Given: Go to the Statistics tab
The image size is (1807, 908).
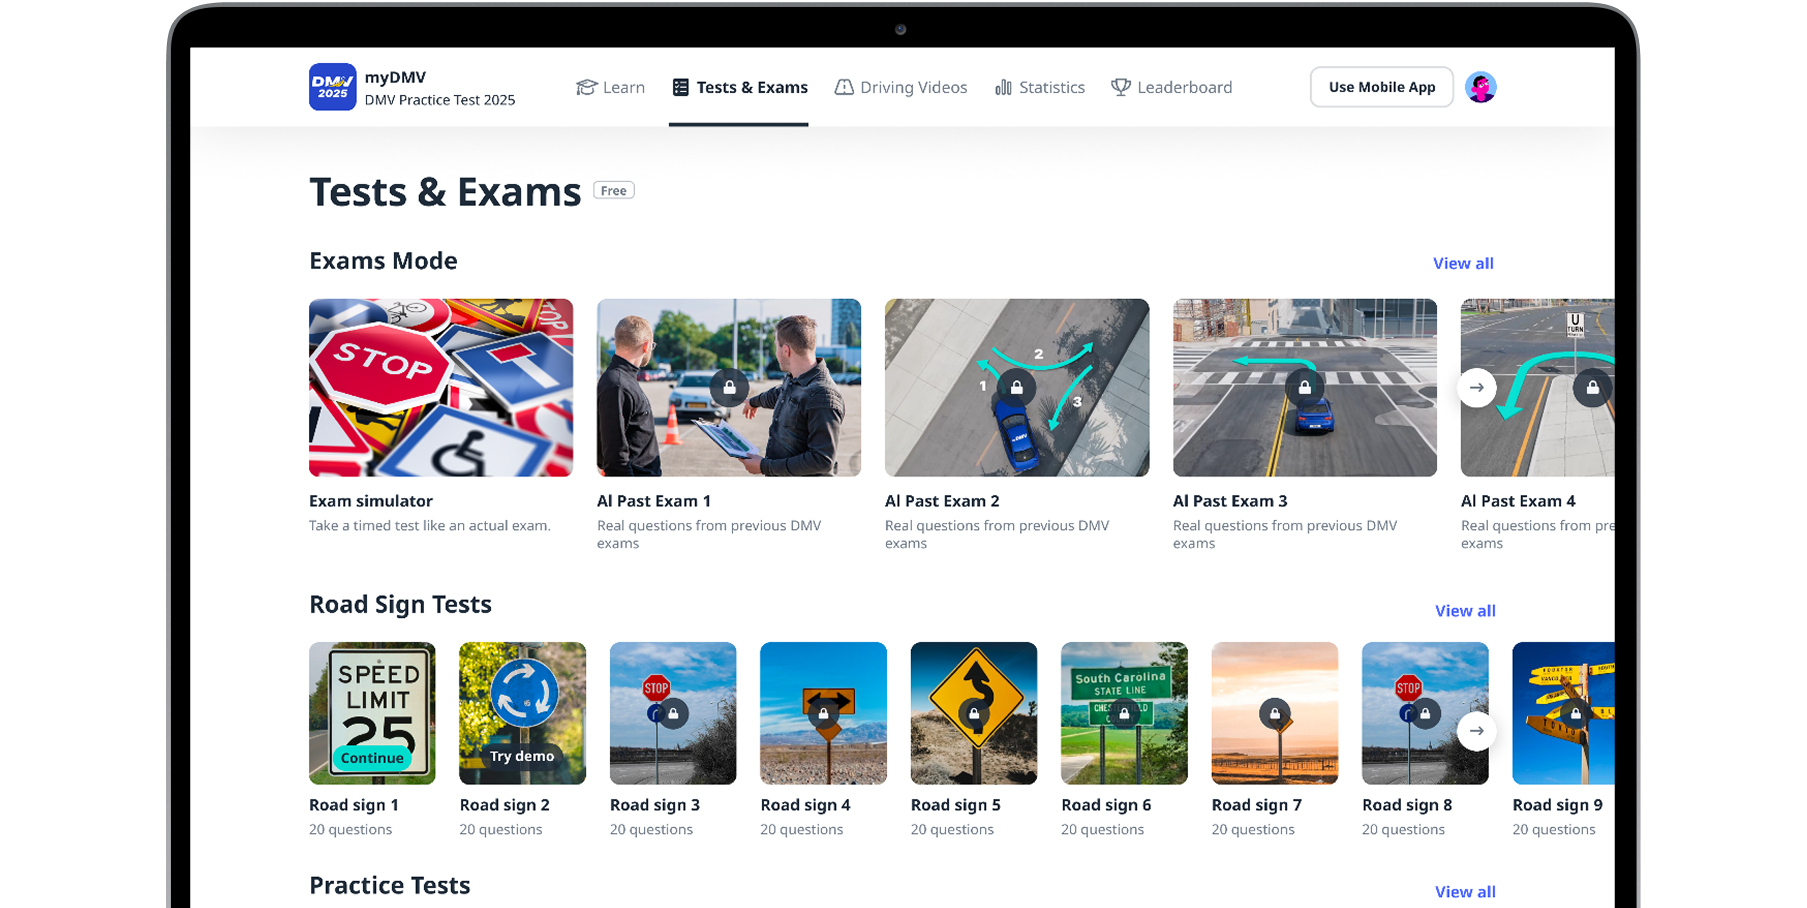Looking at the screenshot, I should (x=1040, y=87).
